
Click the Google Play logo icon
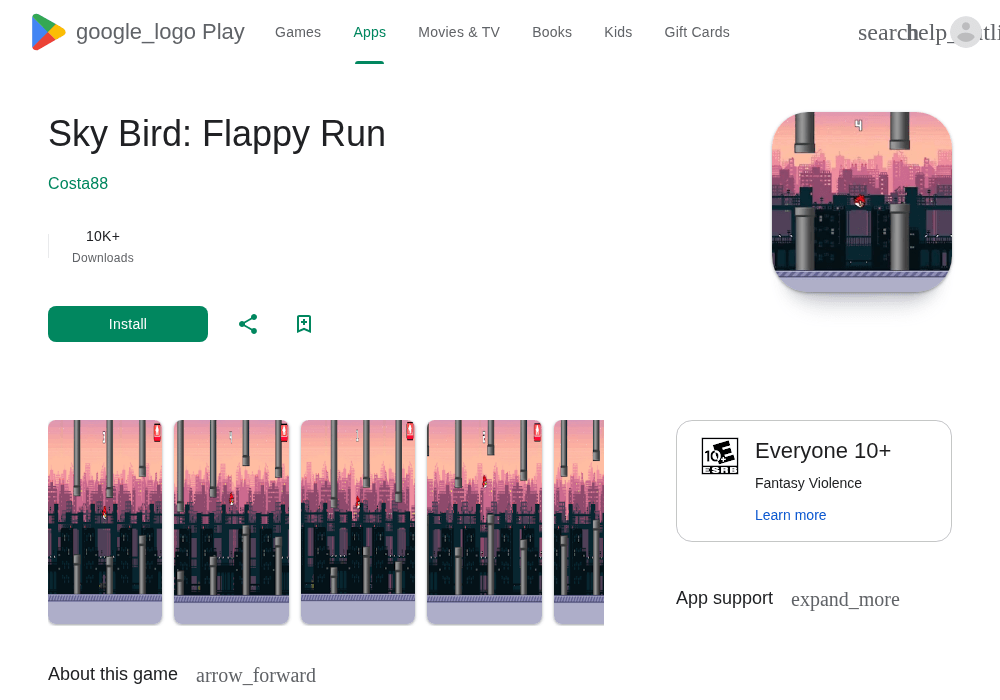48,32
